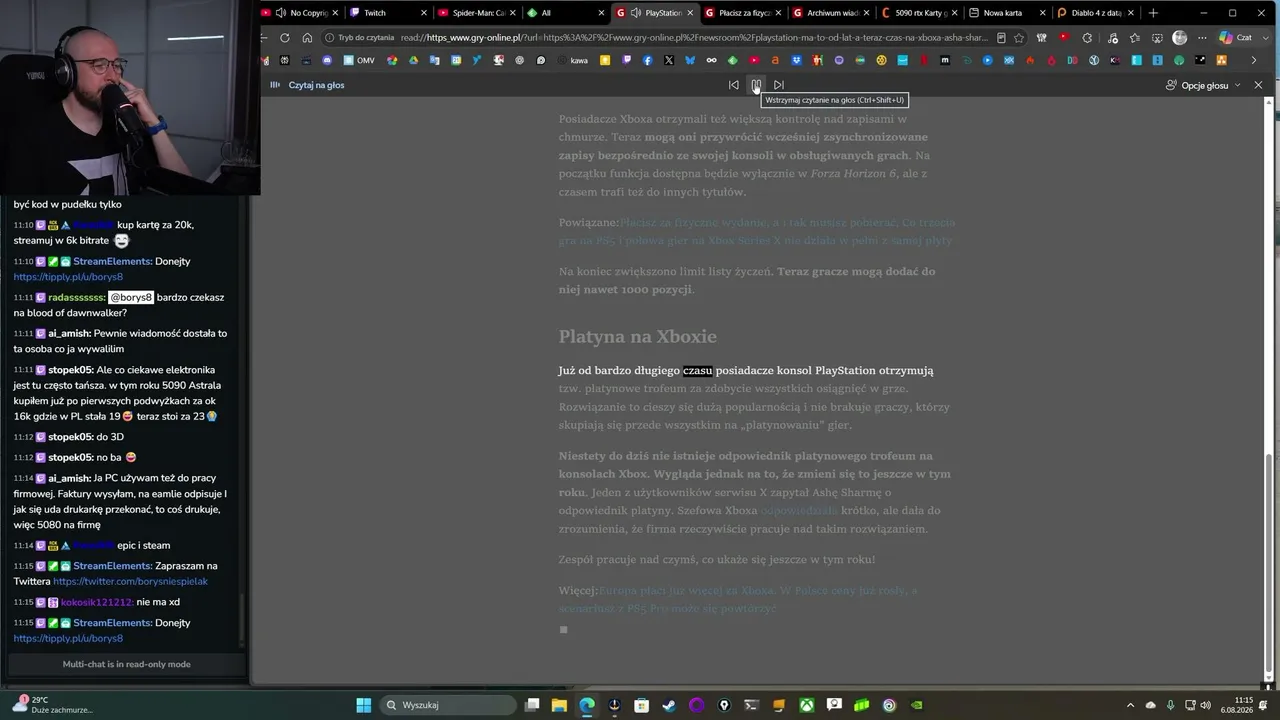Click the Czytaj na głos label
Image resolution: width=1280 pixels, height=720 pixels.
(x=316, y=85)
